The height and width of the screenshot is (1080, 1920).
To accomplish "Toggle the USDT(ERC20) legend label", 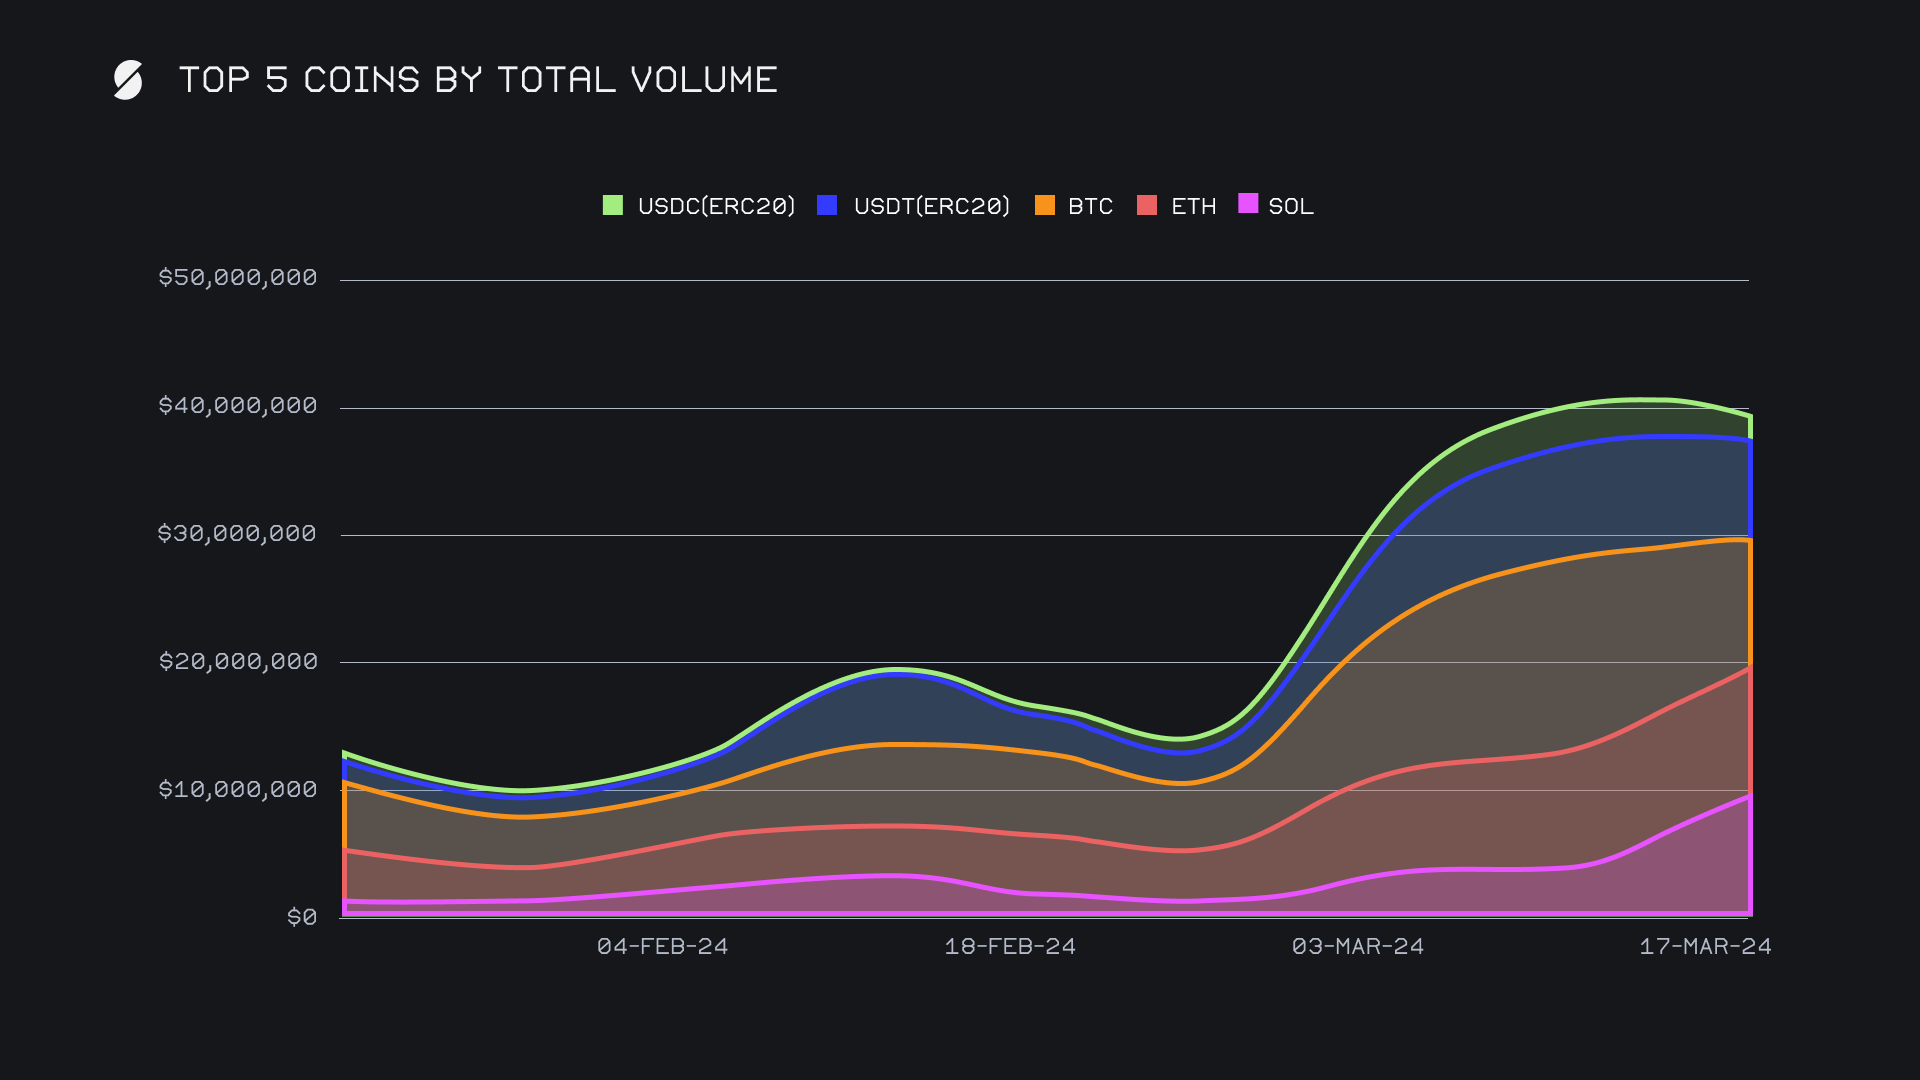I will (931, 206).
